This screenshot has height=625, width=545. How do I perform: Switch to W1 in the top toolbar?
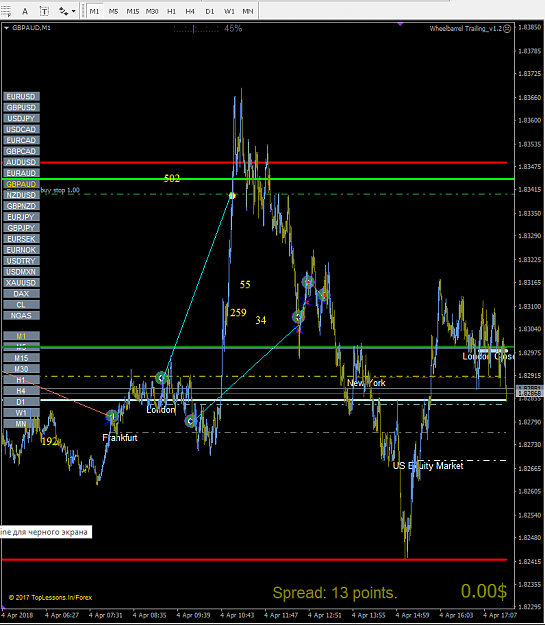[x=229, y=11]
